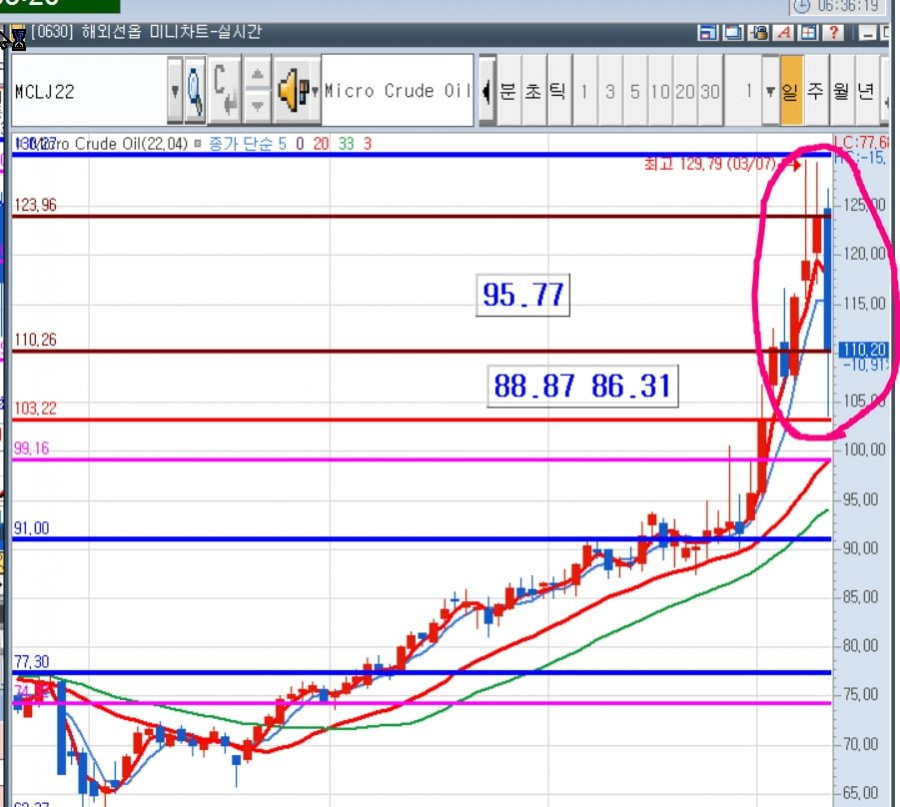Click the 70.00 price axis label
The image size is (900, 807).
coord(860,744)
